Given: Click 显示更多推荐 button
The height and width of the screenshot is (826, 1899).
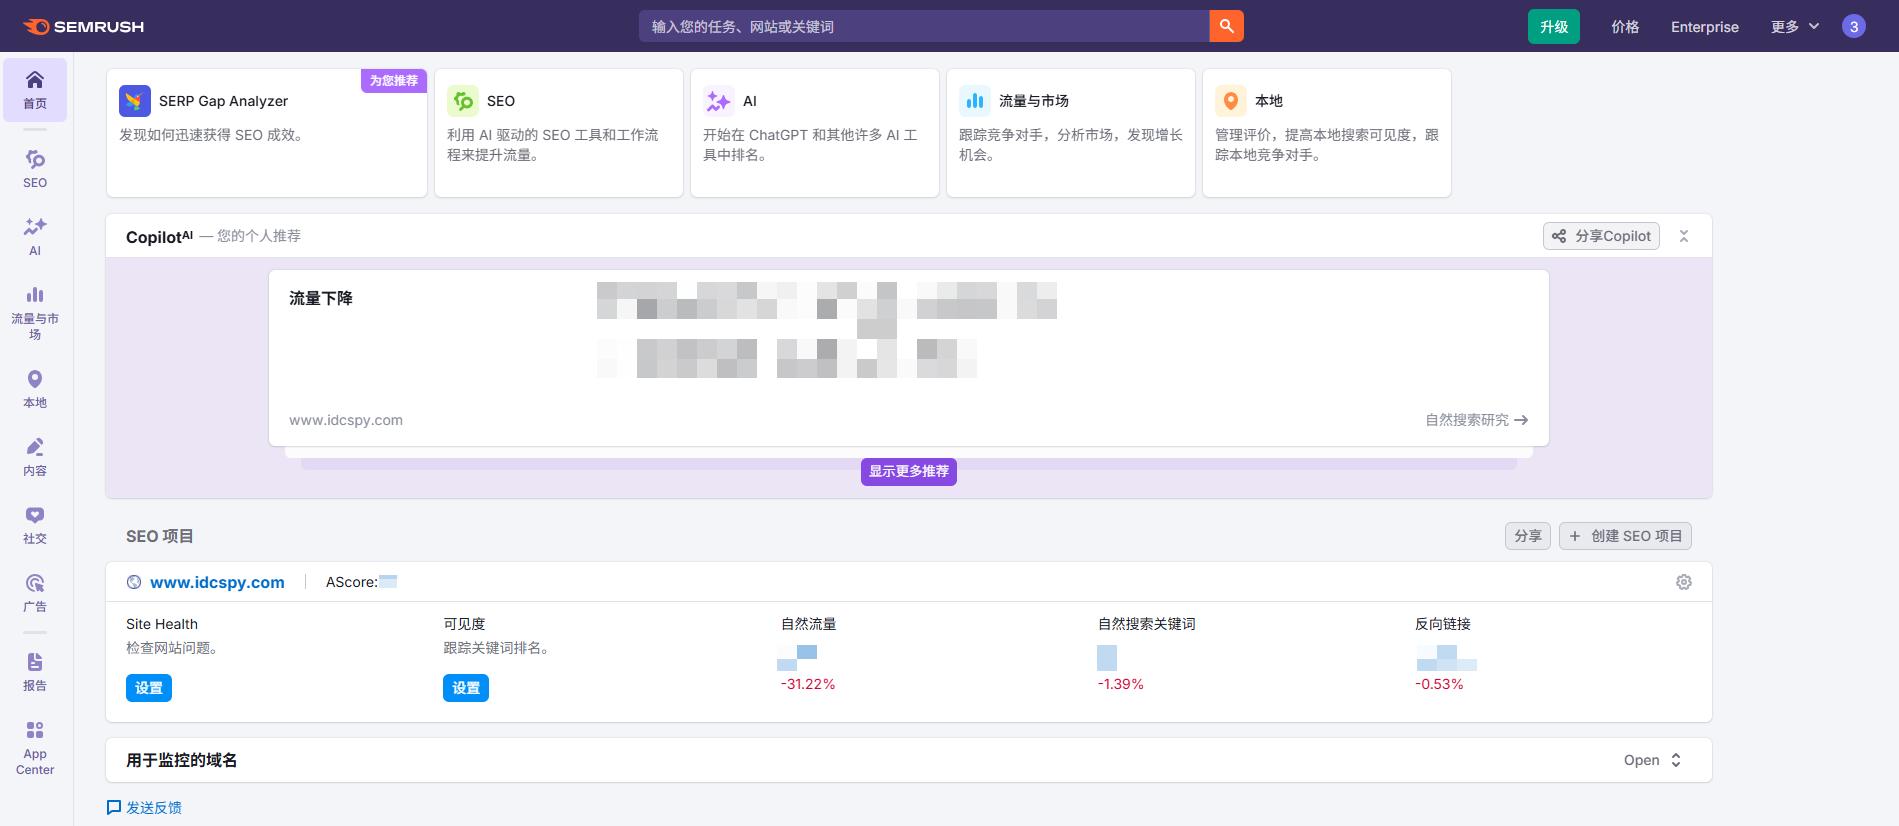Looking at the screenshot, I should (909, 471).
